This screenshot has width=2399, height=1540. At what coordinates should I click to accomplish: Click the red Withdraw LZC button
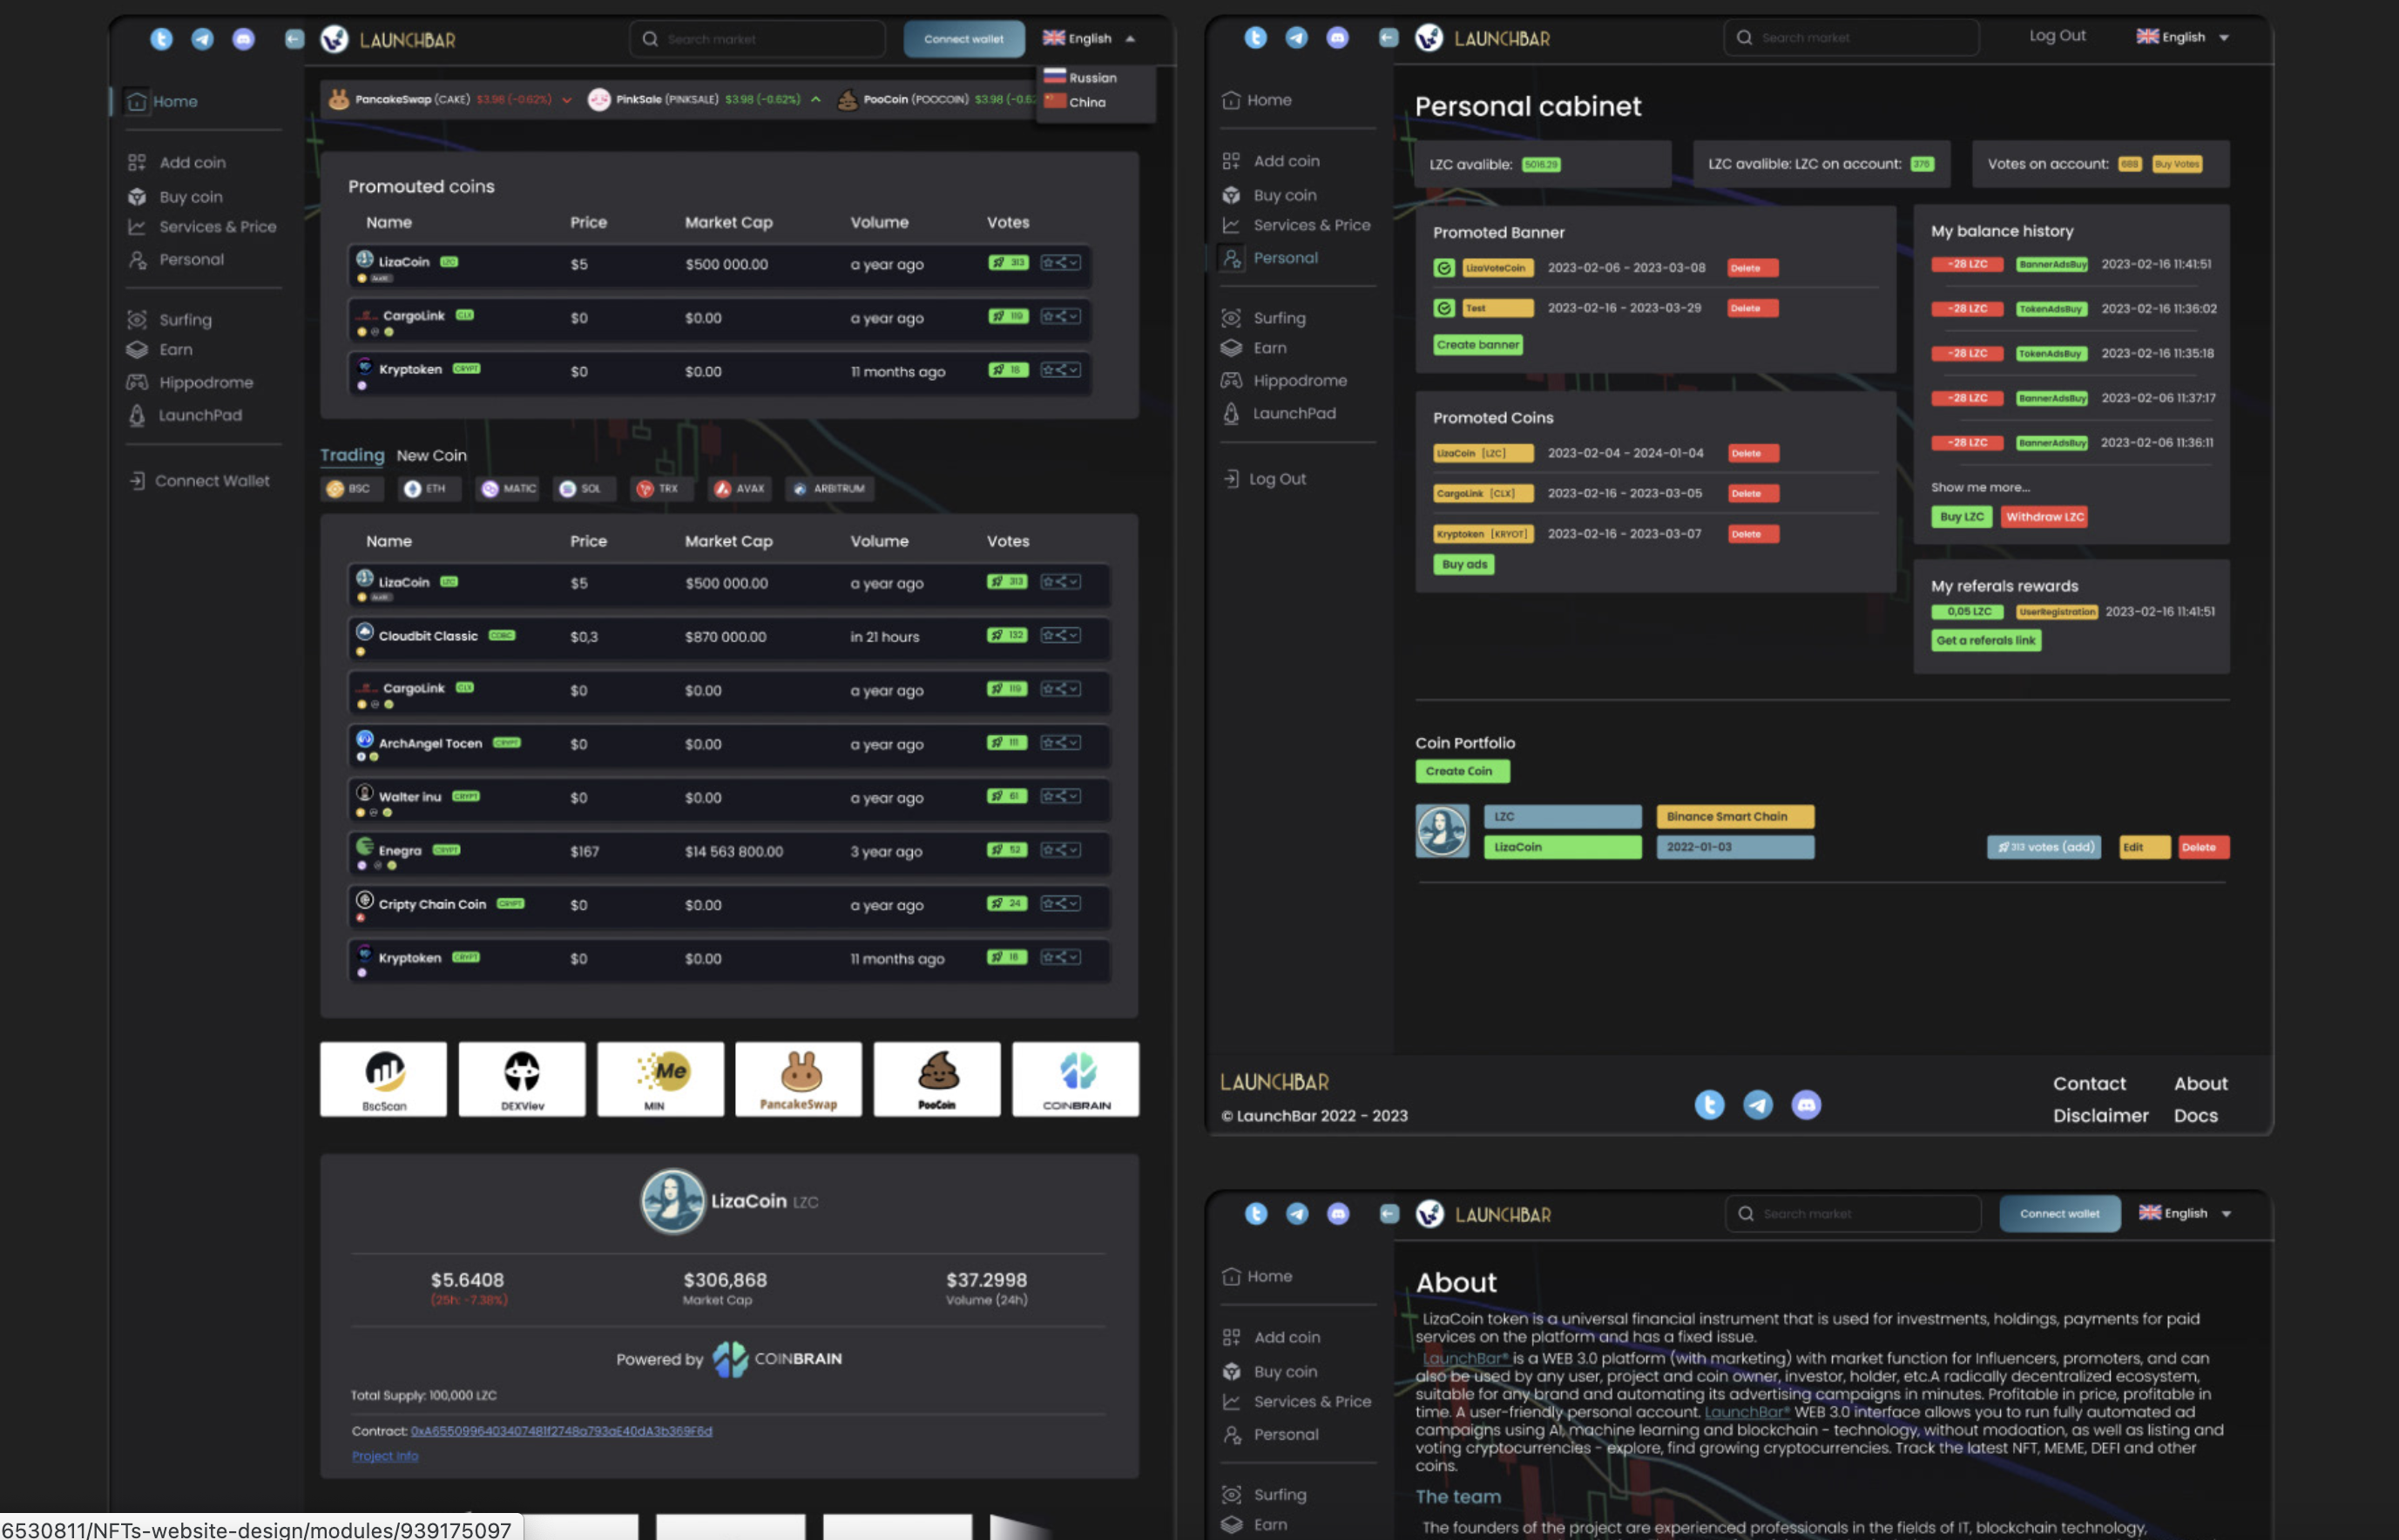tap(2045, 517)
